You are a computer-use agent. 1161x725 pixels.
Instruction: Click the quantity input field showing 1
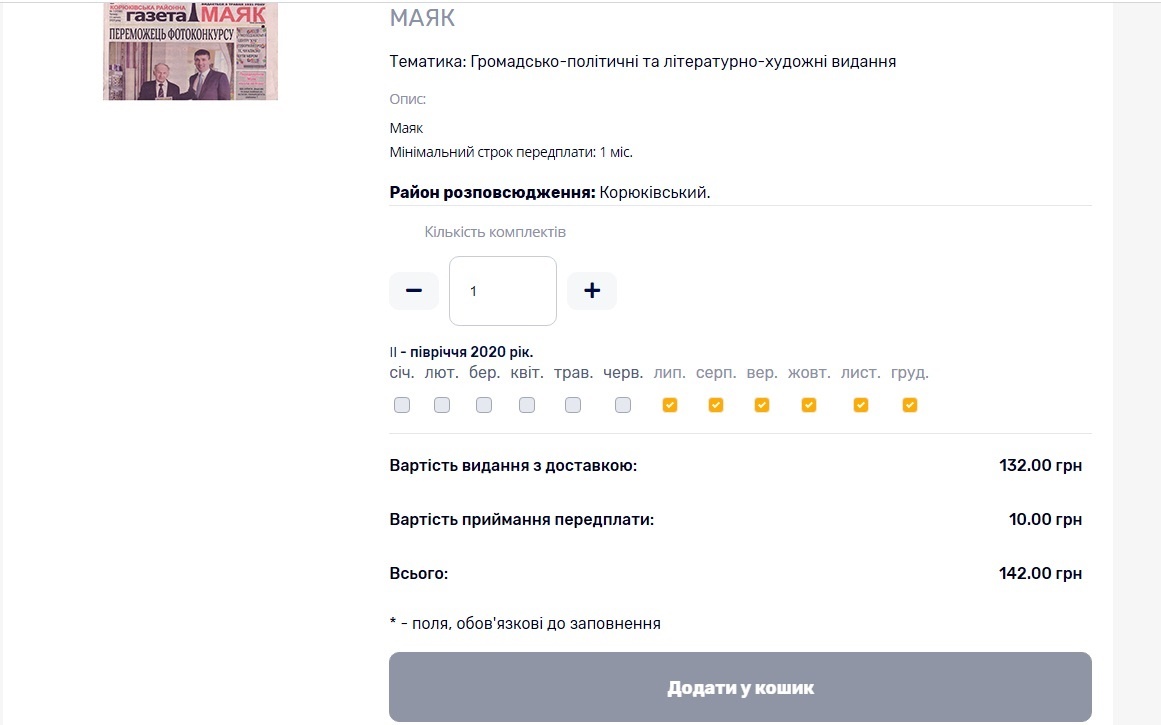click(502, 291)
